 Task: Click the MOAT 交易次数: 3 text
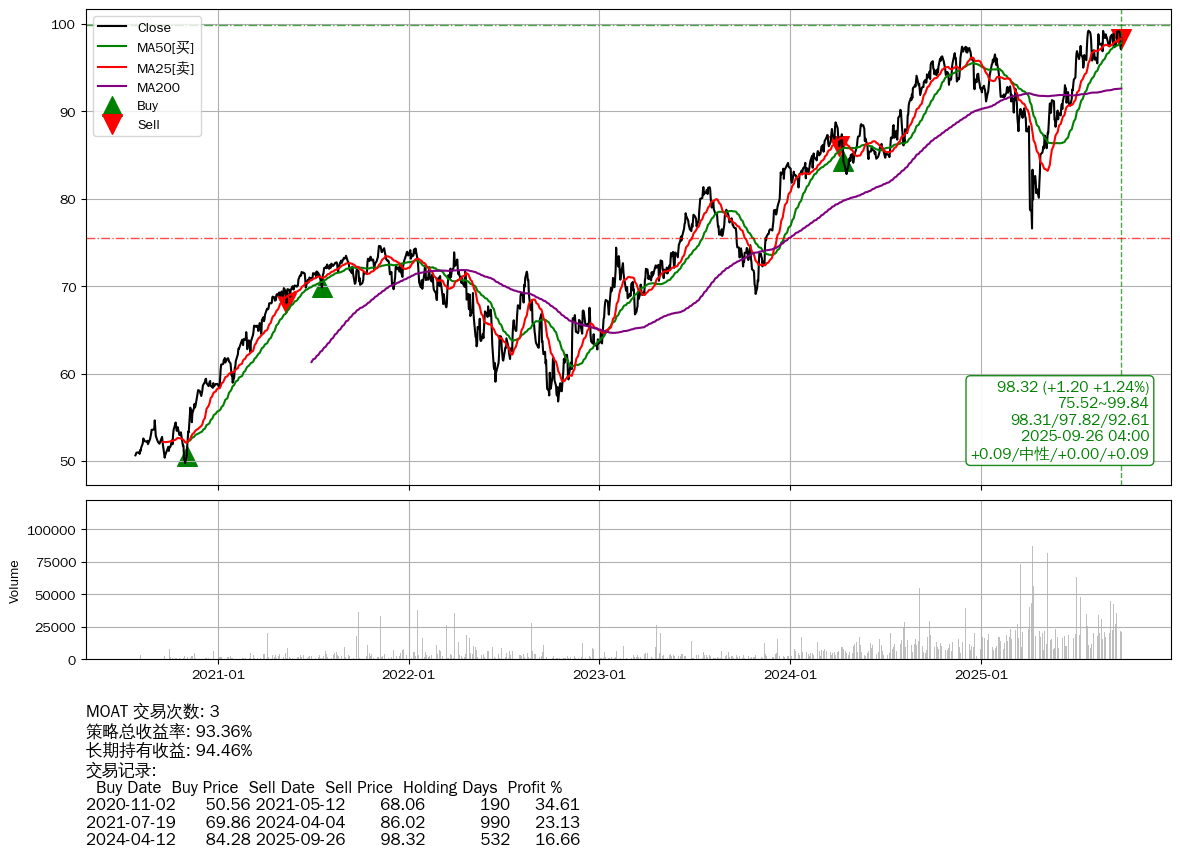point(153,712)
